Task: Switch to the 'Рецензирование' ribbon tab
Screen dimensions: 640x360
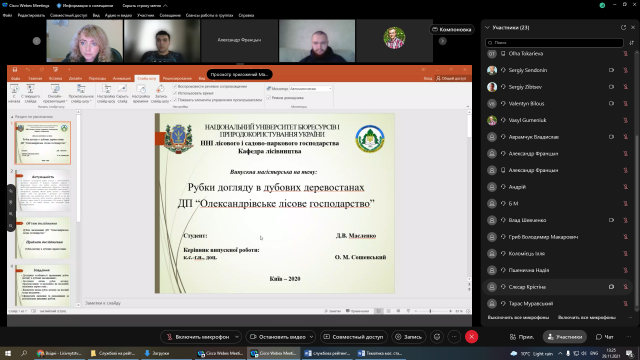Action: (177, 78)
